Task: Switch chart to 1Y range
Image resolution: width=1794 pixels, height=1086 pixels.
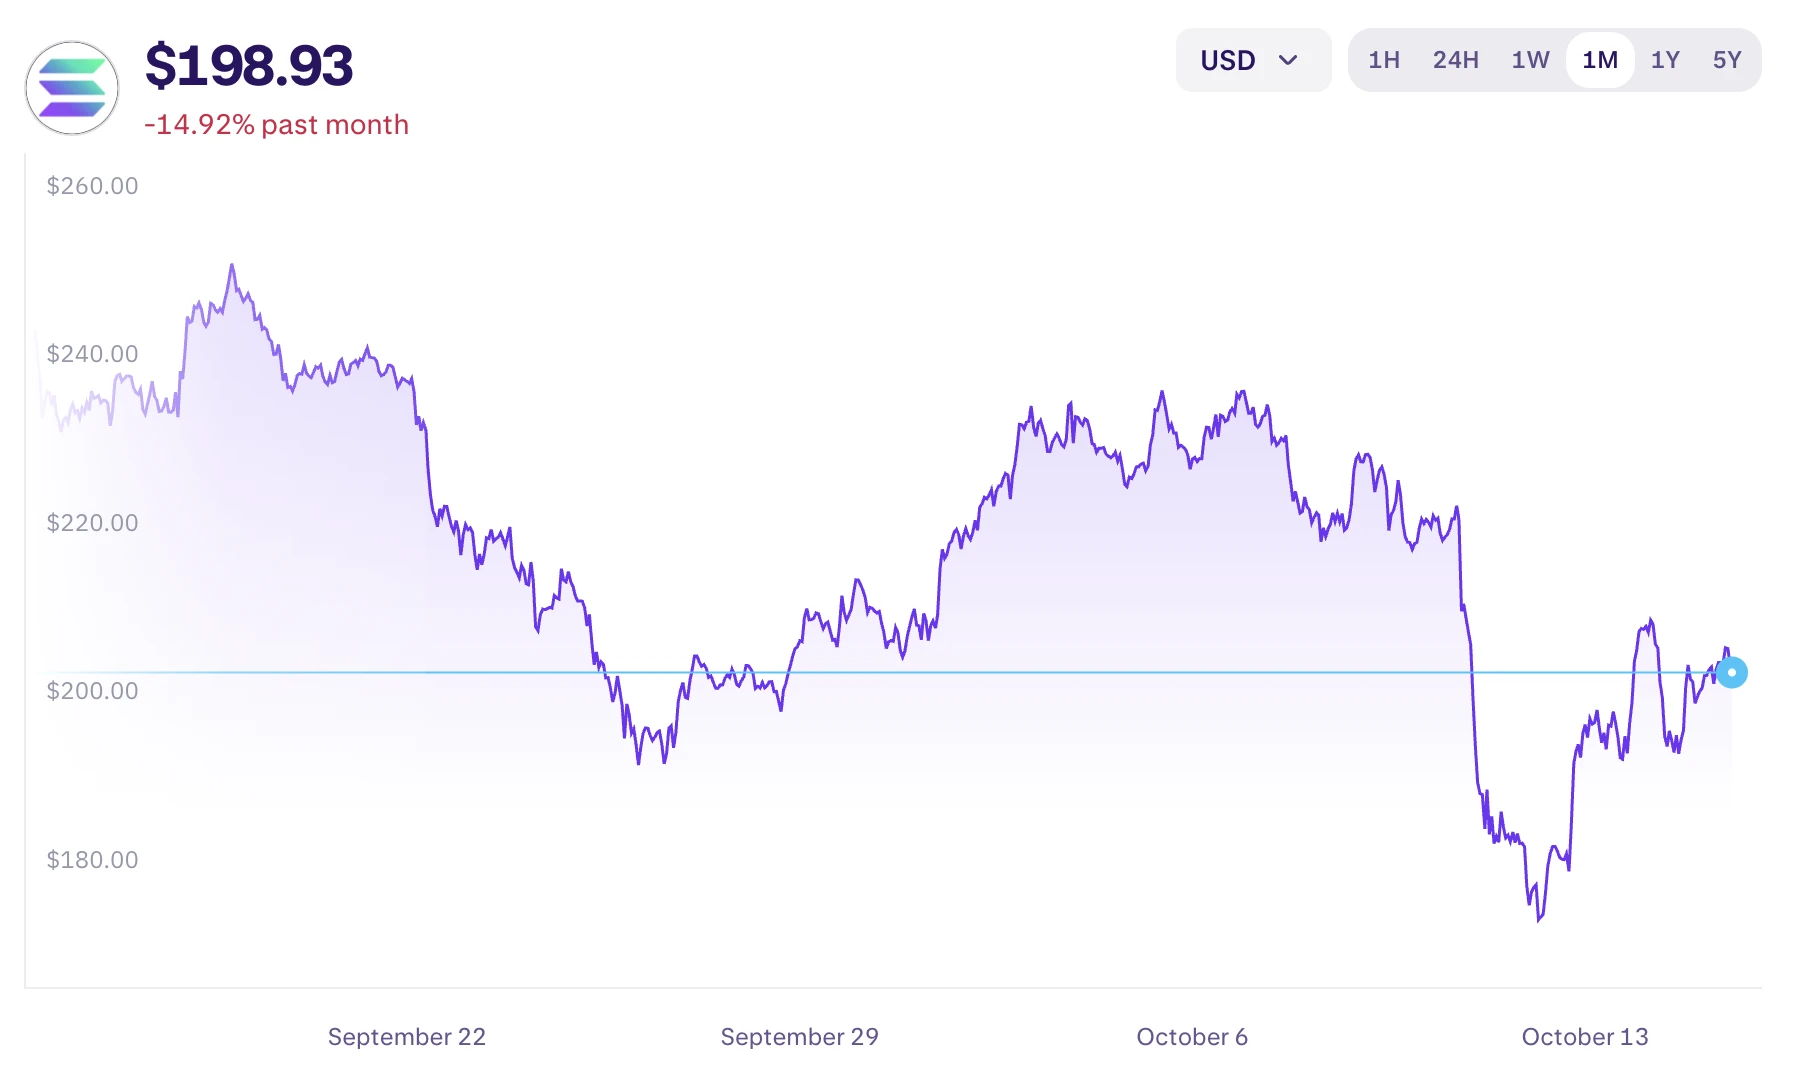Action: (1665, 60)
